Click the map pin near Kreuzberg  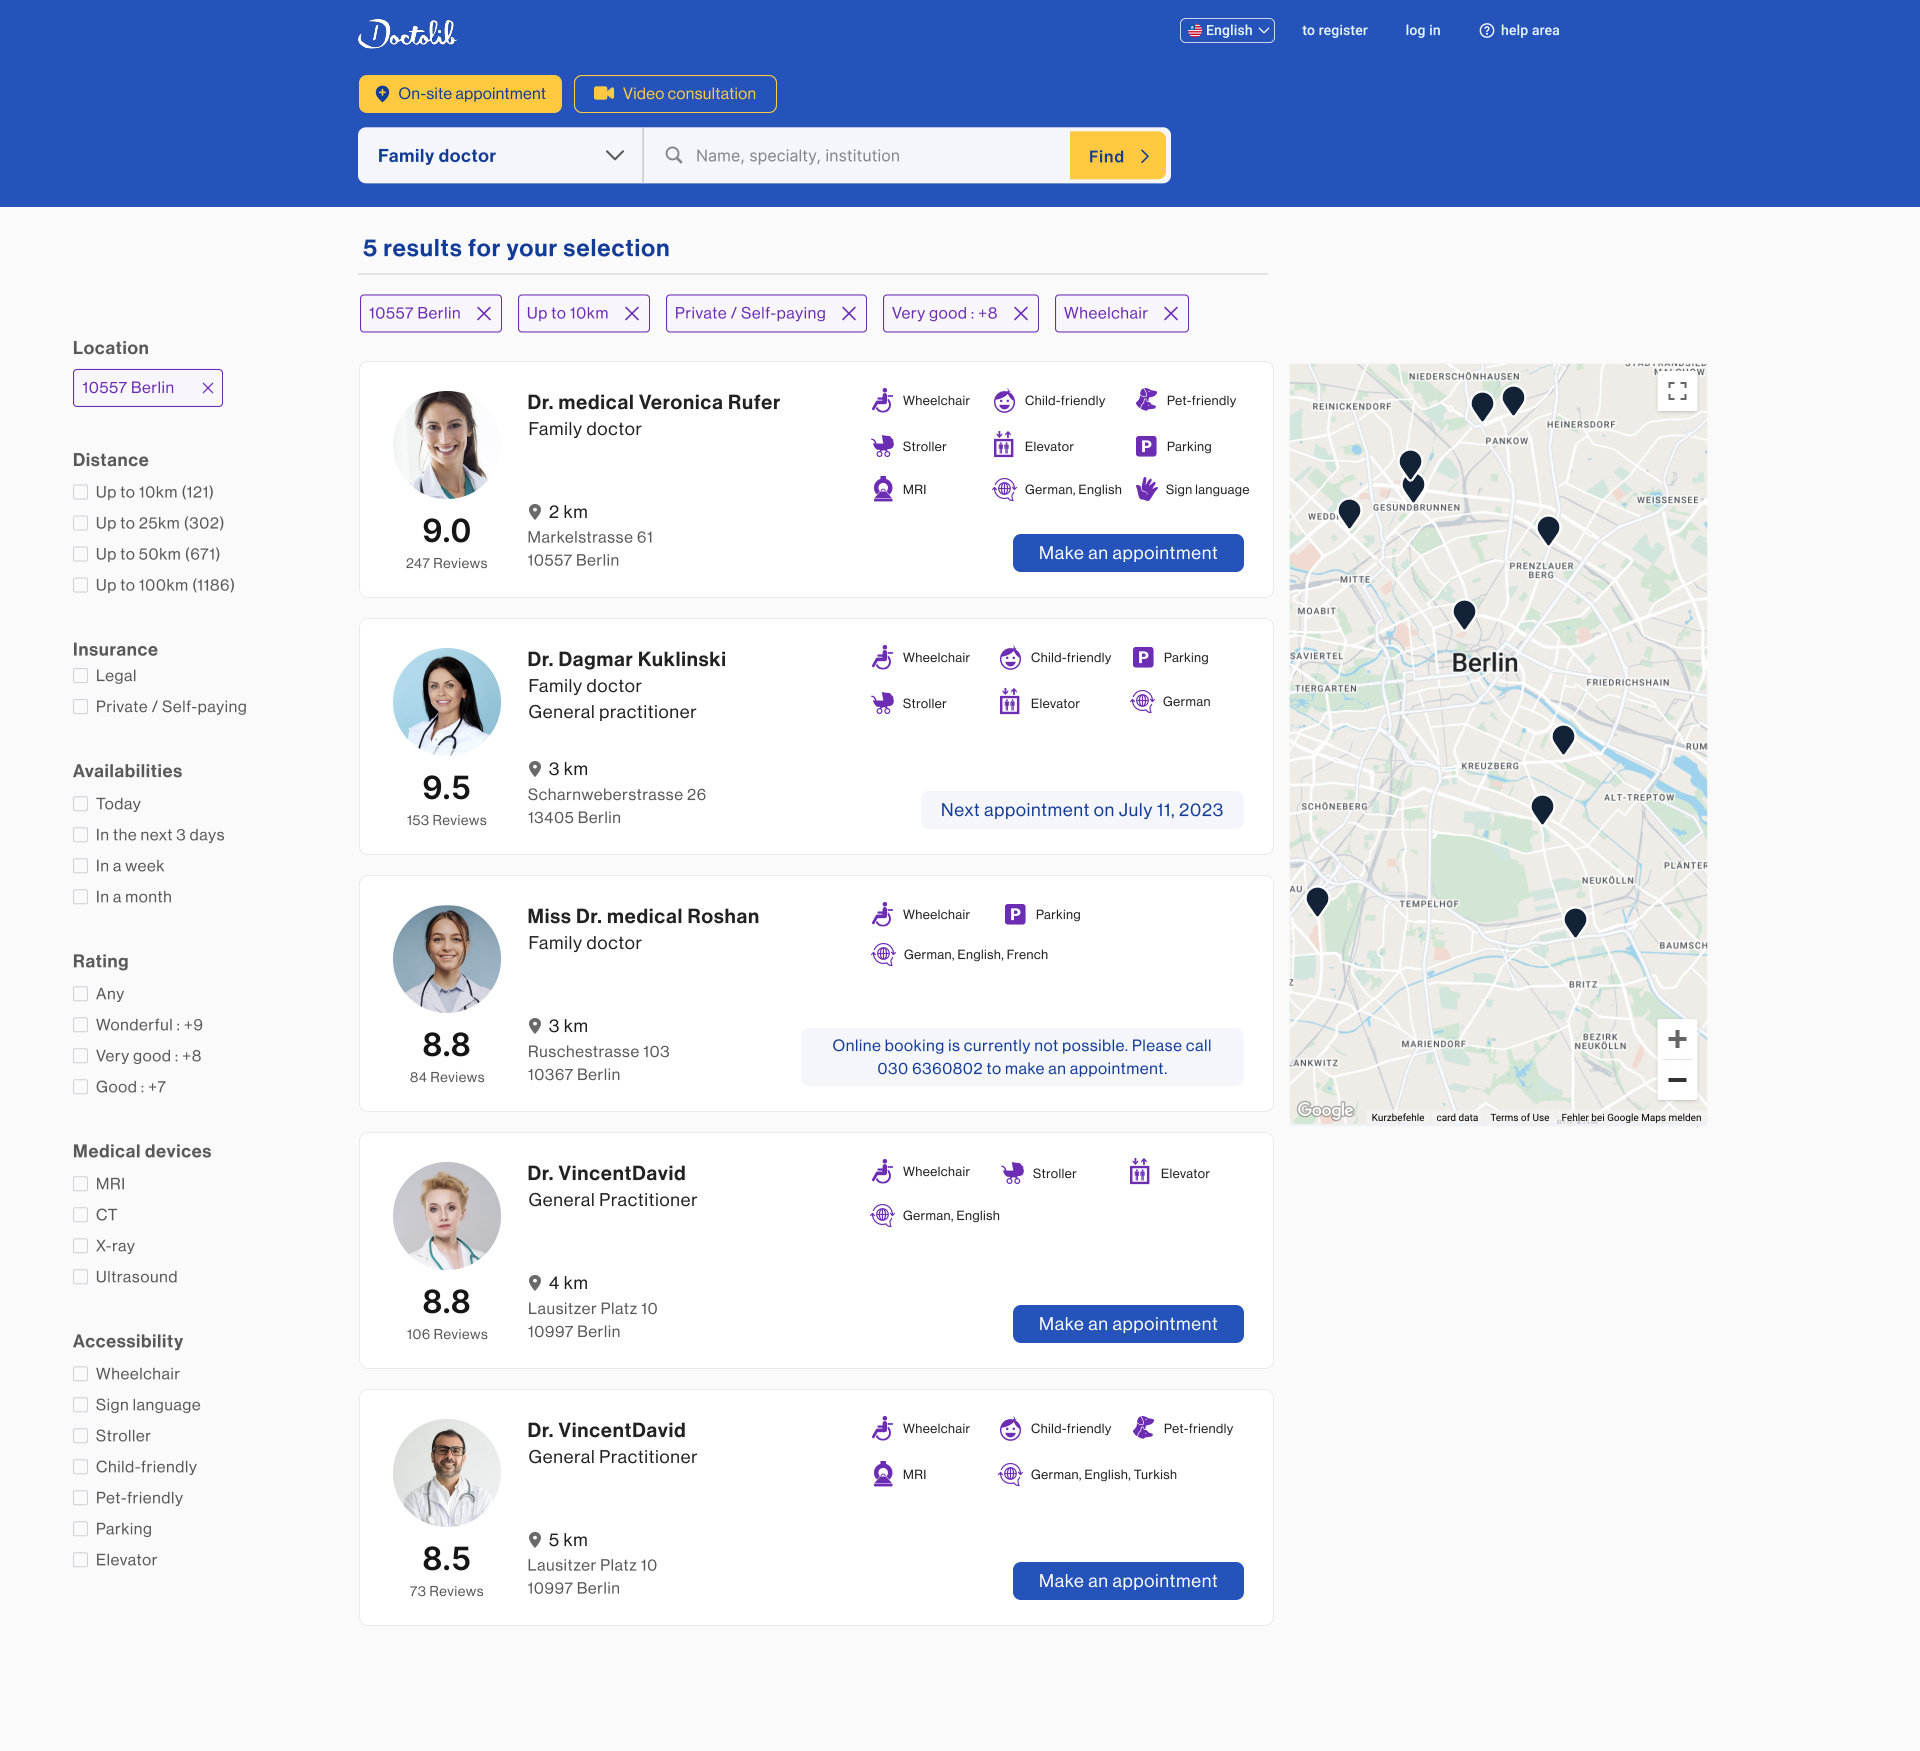coord(1563,739)
